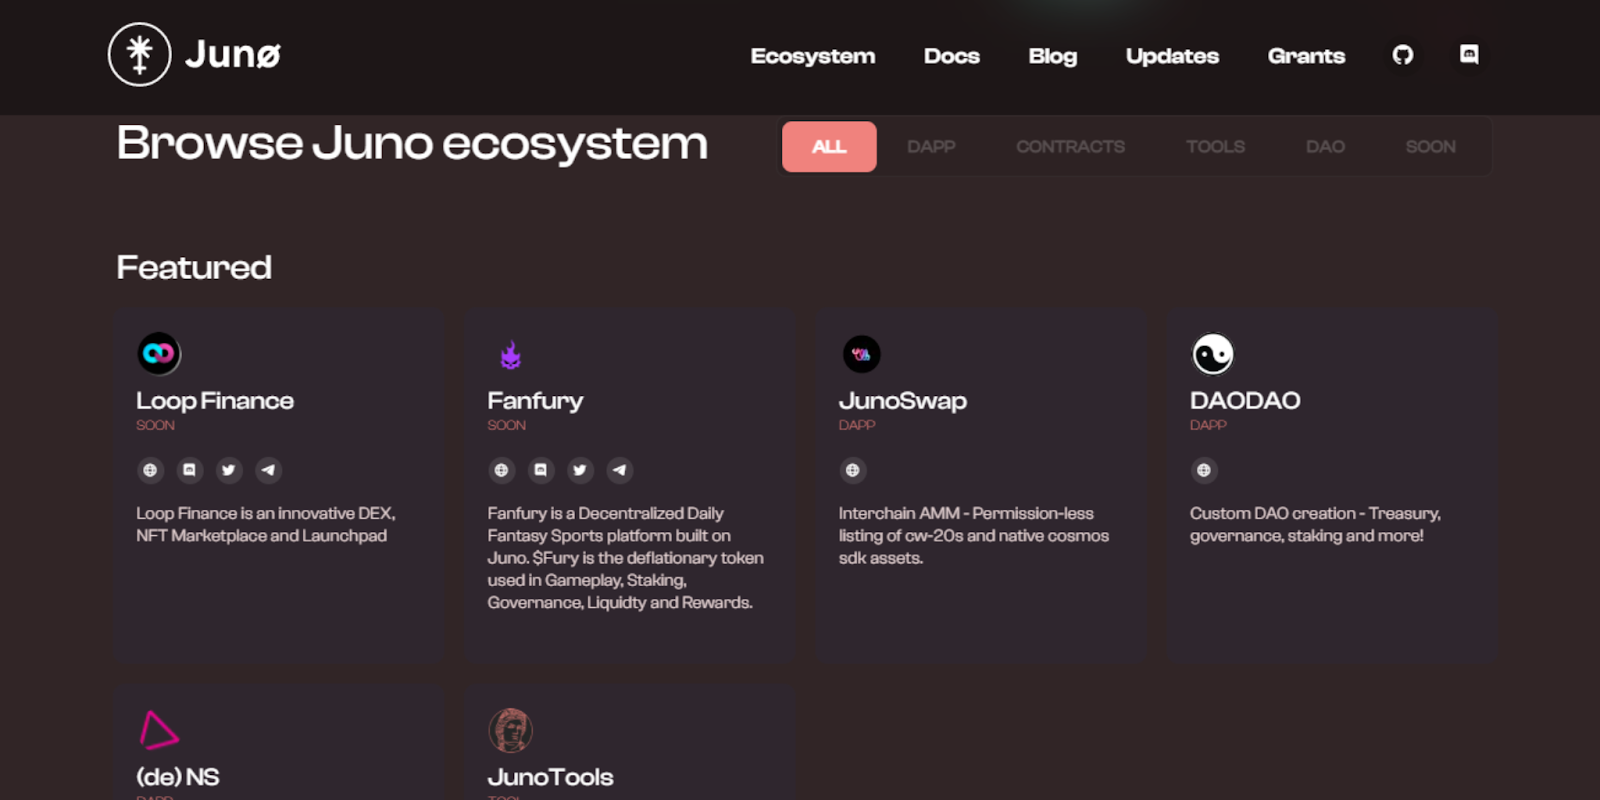This screenshot has width=1600, height=800.
Task: Click the Fanfury card title
Action: click(535, 401)
